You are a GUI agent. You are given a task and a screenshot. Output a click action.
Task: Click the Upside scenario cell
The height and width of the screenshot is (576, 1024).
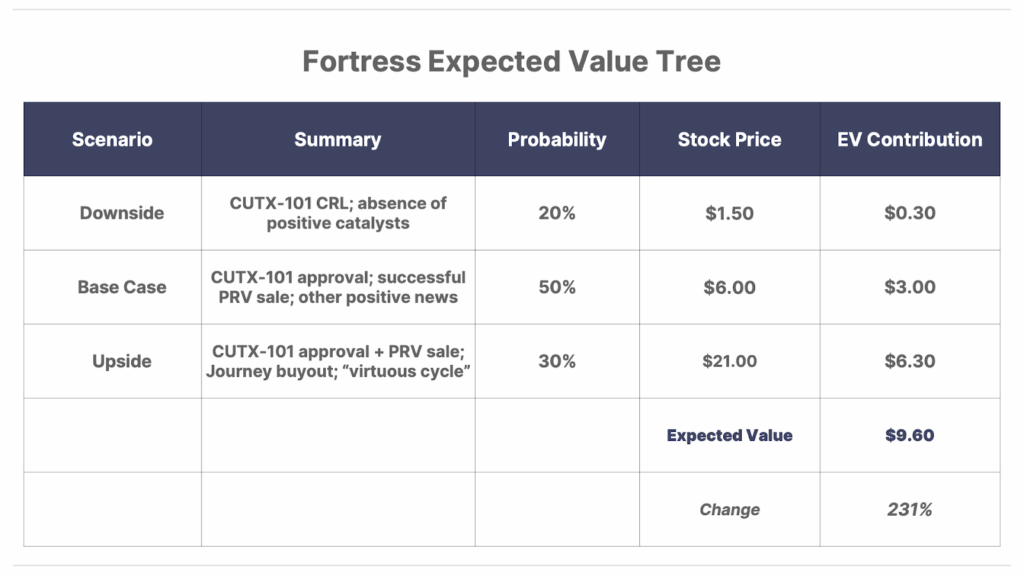pos(112,361)
